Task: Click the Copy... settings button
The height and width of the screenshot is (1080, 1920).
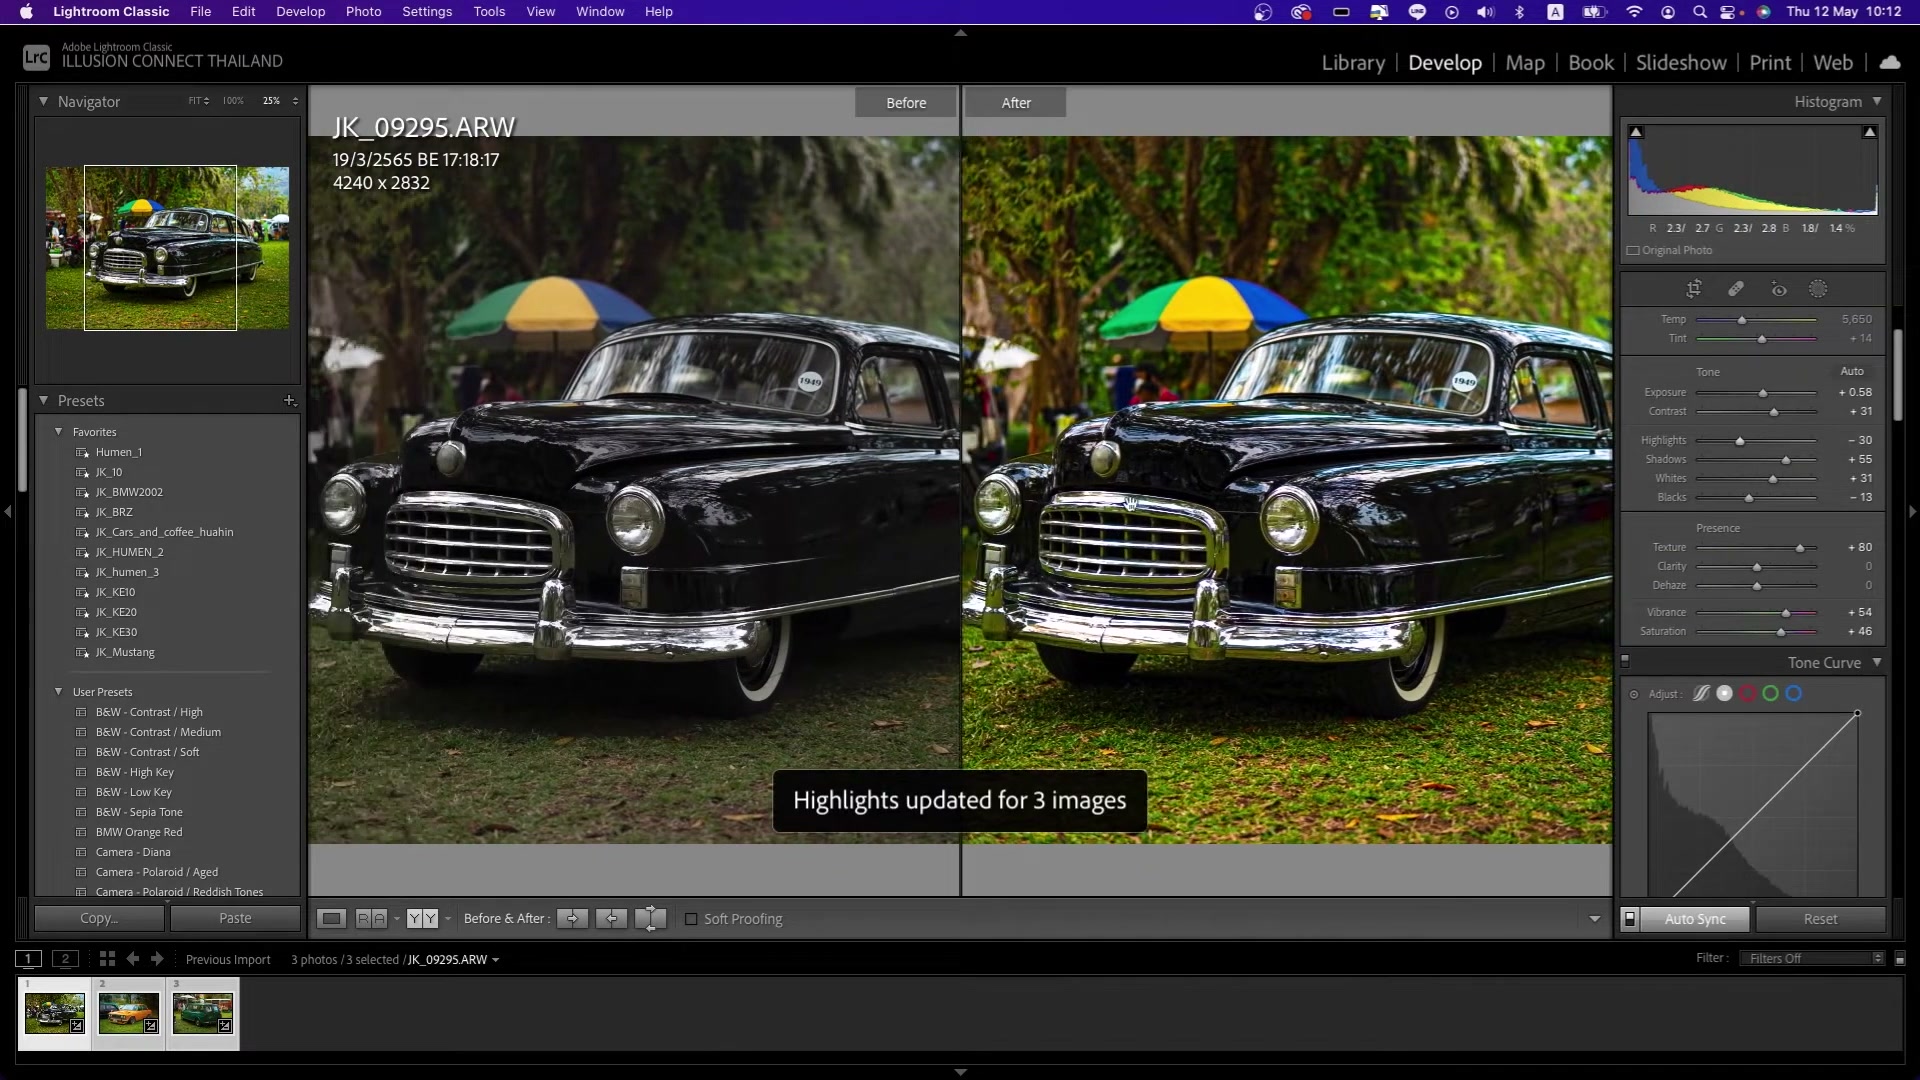Action: pos(99,918)
